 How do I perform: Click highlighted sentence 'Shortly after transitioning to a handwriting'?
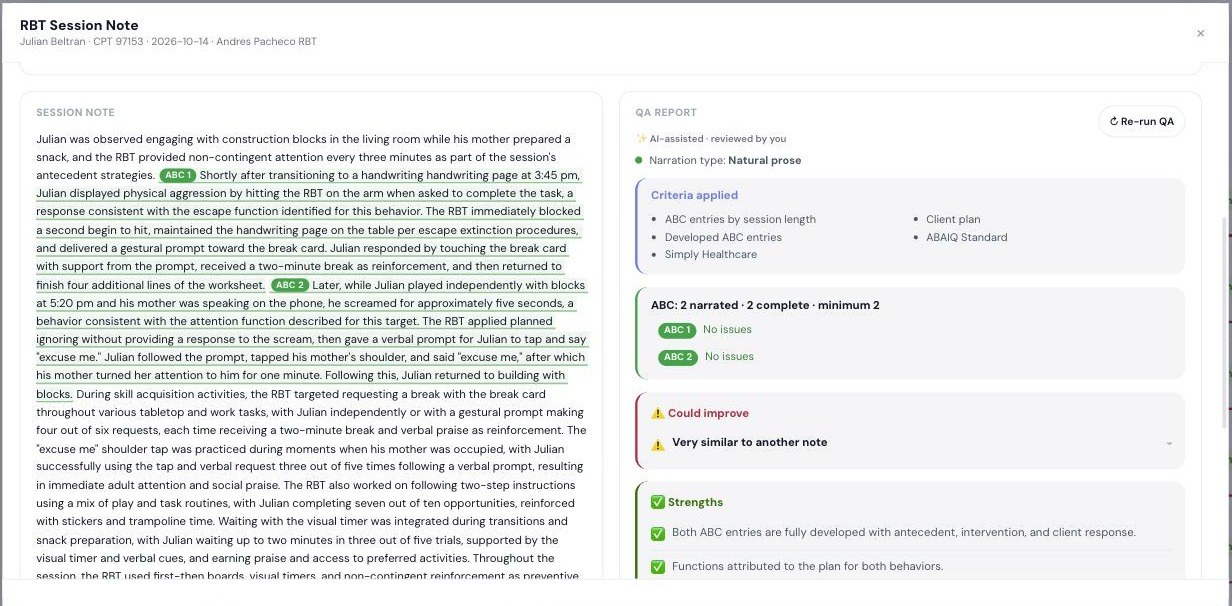(389, 175)
